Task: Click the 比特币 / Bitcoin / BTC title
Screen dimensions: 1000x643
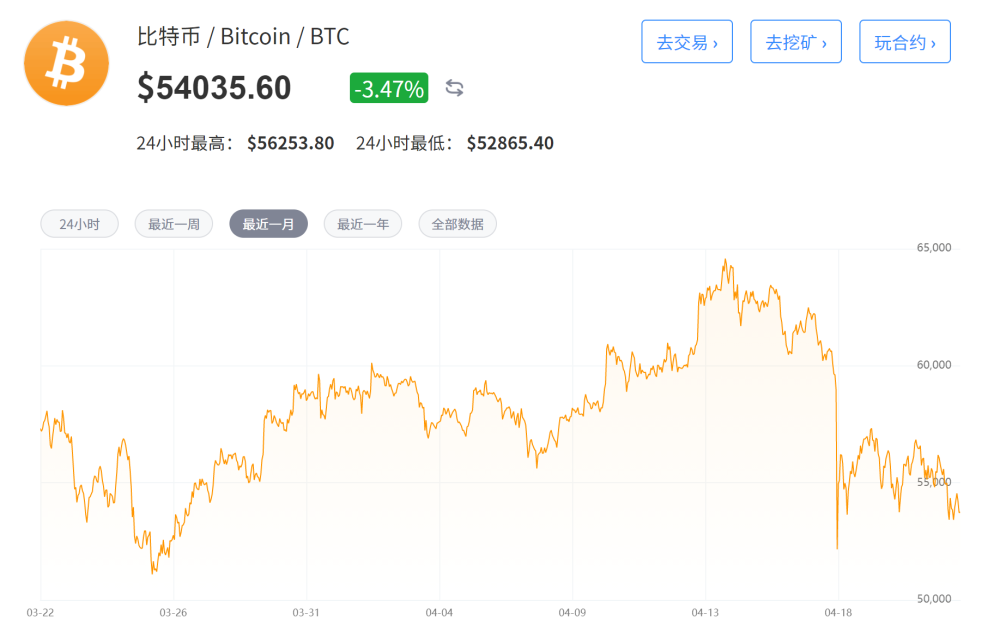Action: pyautogui.click(x=240, y=36)
